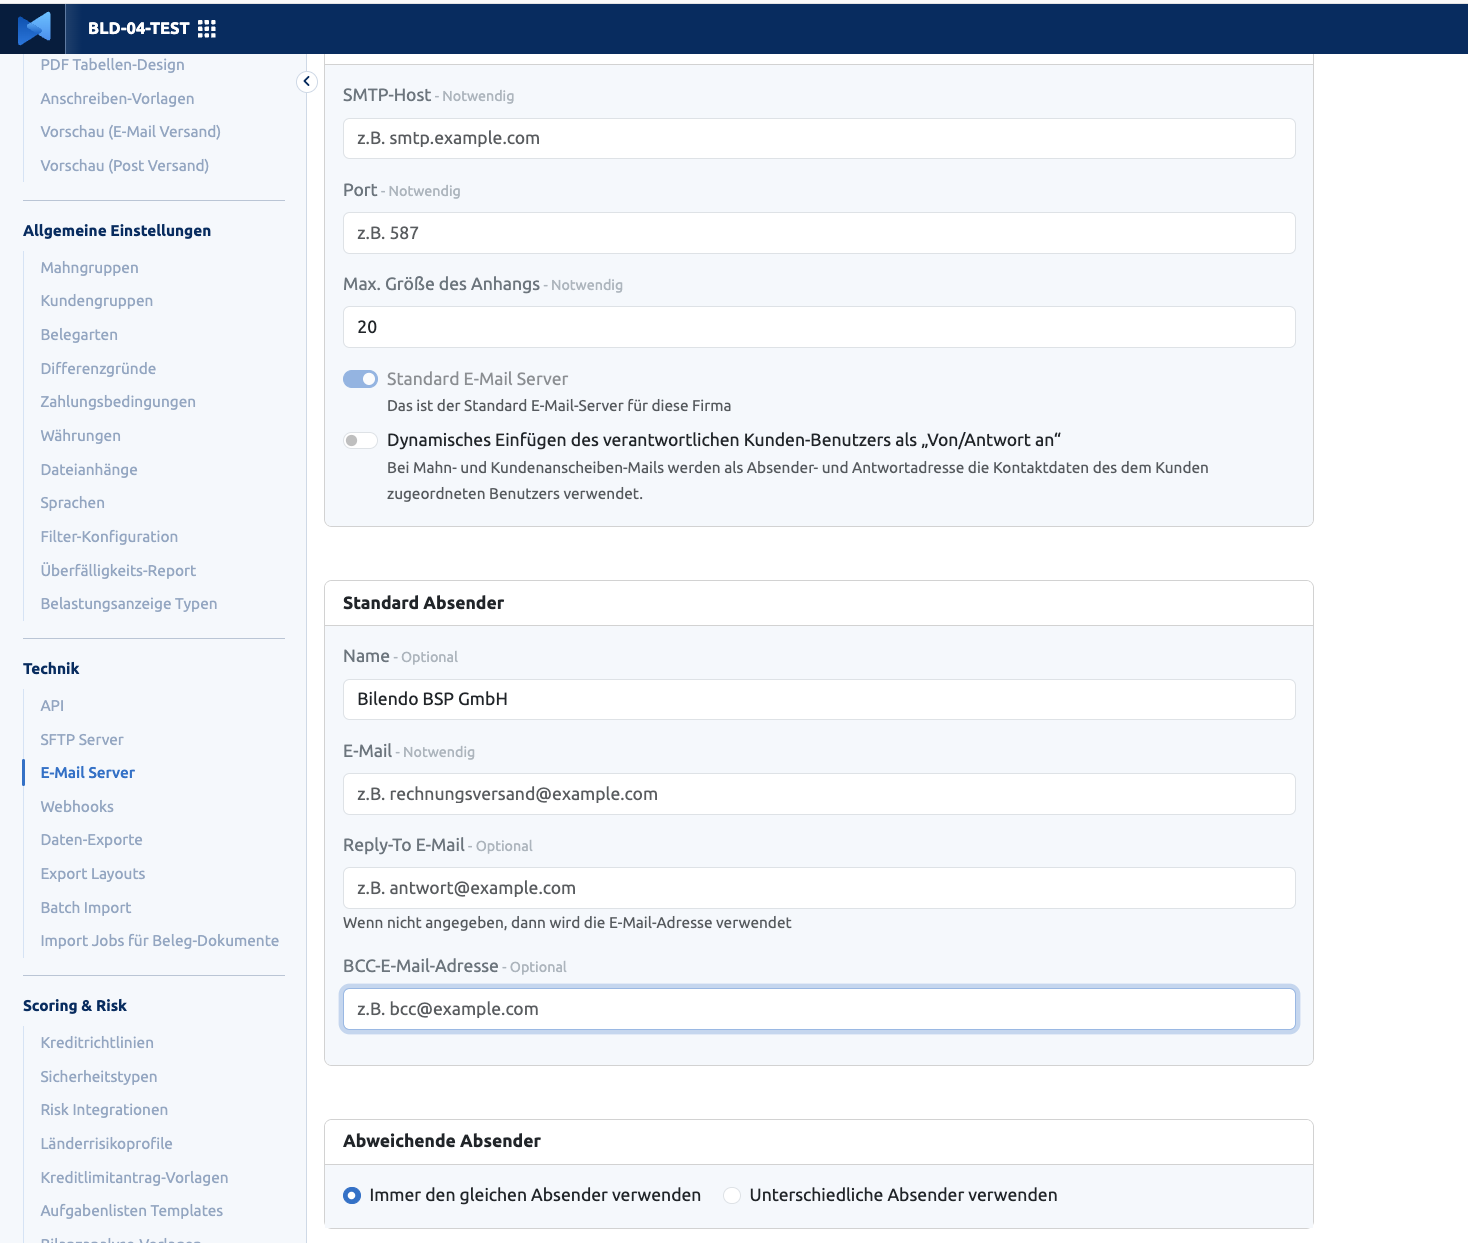This screenshot has width=1468, height=1243.
Task: Click the Name field with Bilendo BSP GmbH
Action: click(x=819, y=699)
